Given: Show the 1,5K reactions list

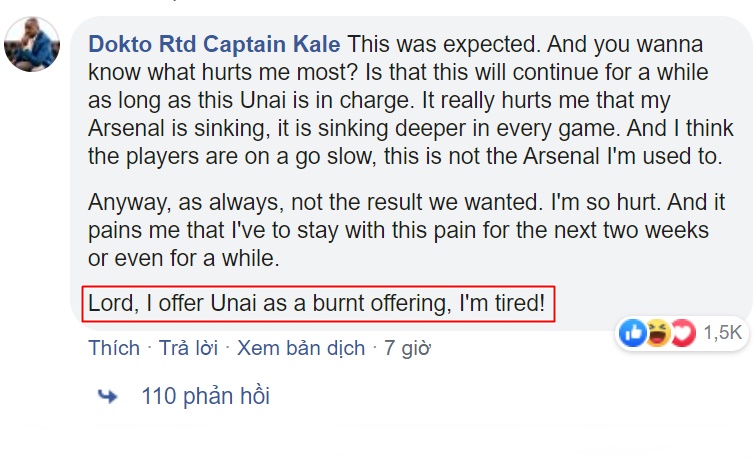Looking at the screenshot, I should pyautogui.click(x=722, y=333).
